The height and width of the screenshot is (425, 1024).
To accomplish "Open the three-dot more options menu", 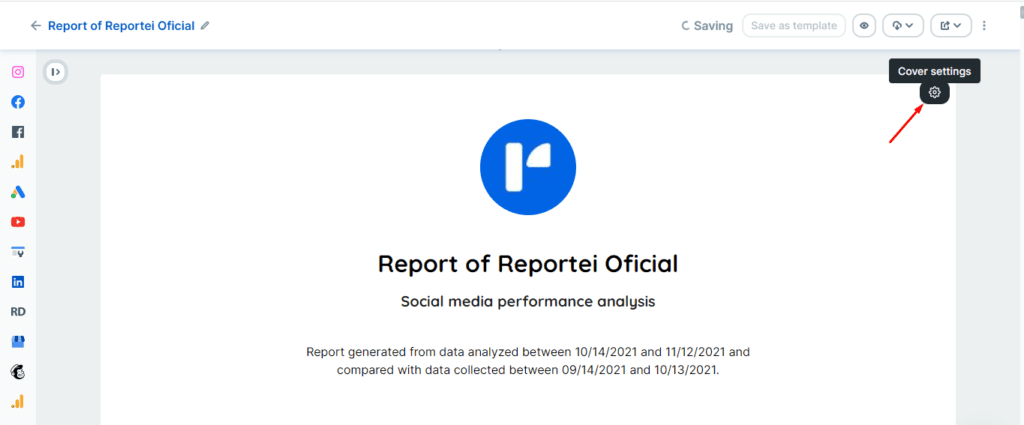I will (x=984, y=26).
